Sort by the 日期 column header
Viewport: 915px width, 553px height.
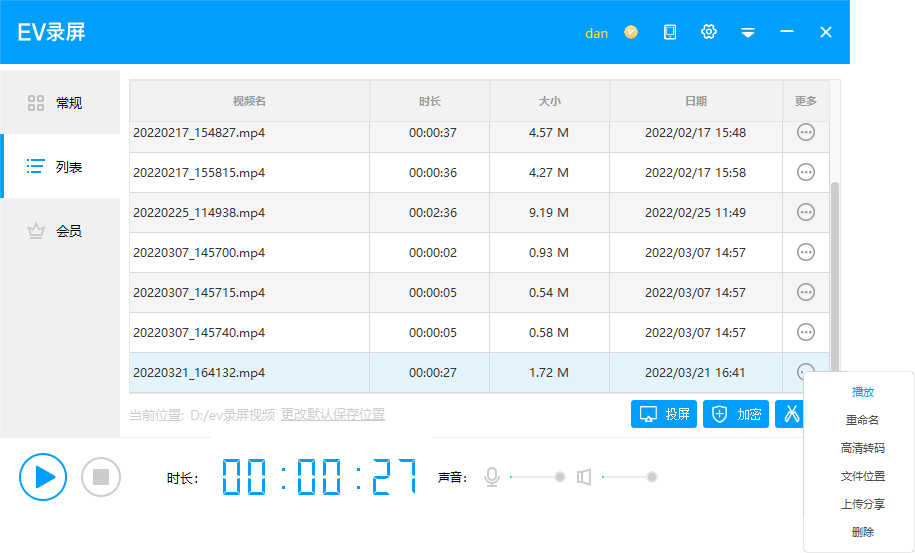pyautogui.click(x=696, y=101)
